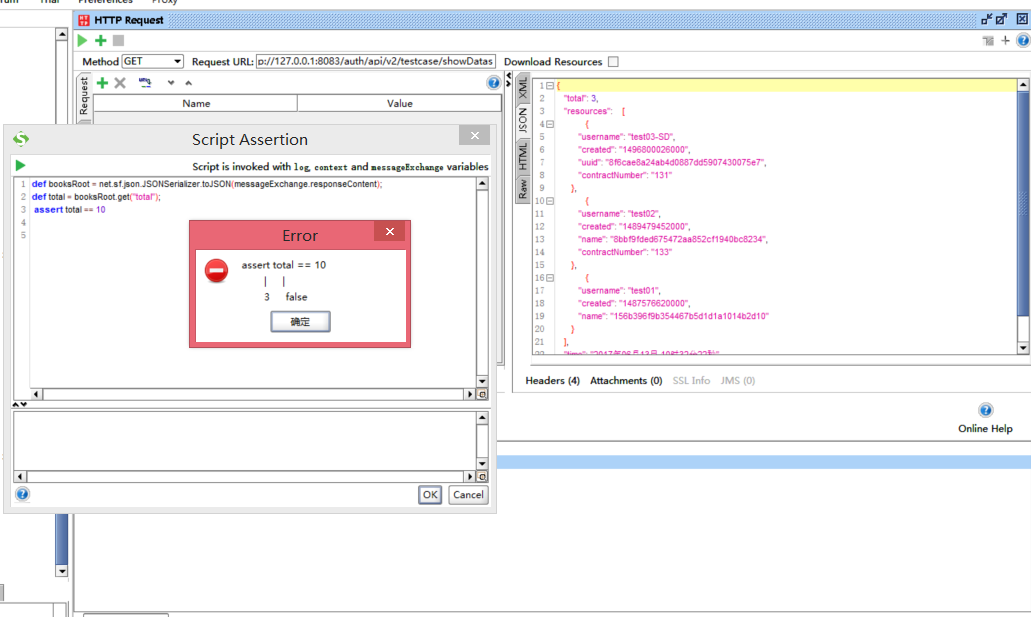Add a new parameter with the green plus
The image size is (1031, 617).
click(102, 83)
